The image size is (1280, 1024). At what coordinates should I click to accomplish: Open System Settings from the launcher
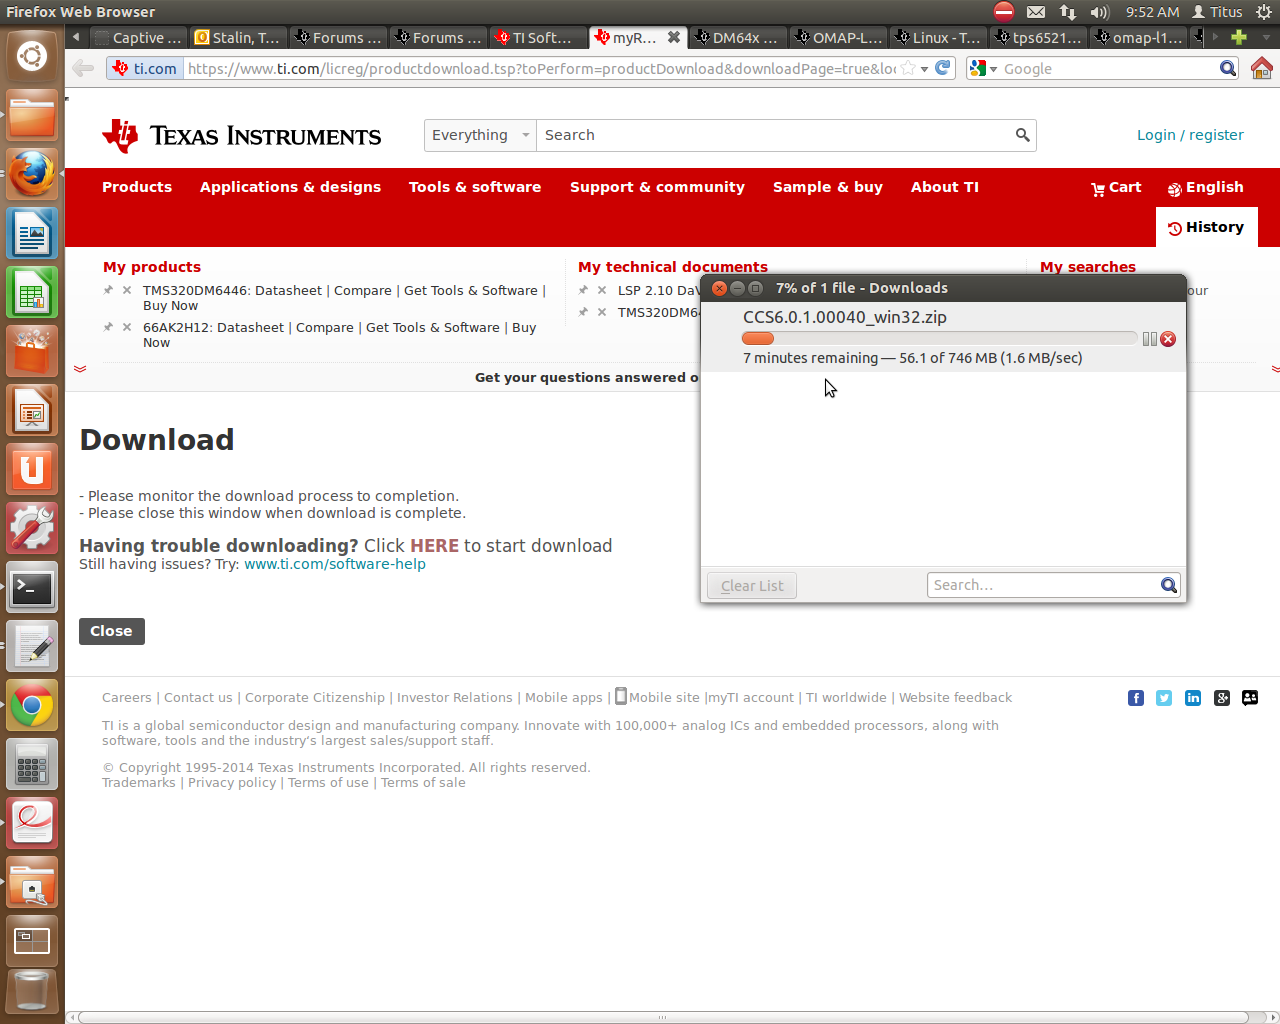(x=32, y=528)
